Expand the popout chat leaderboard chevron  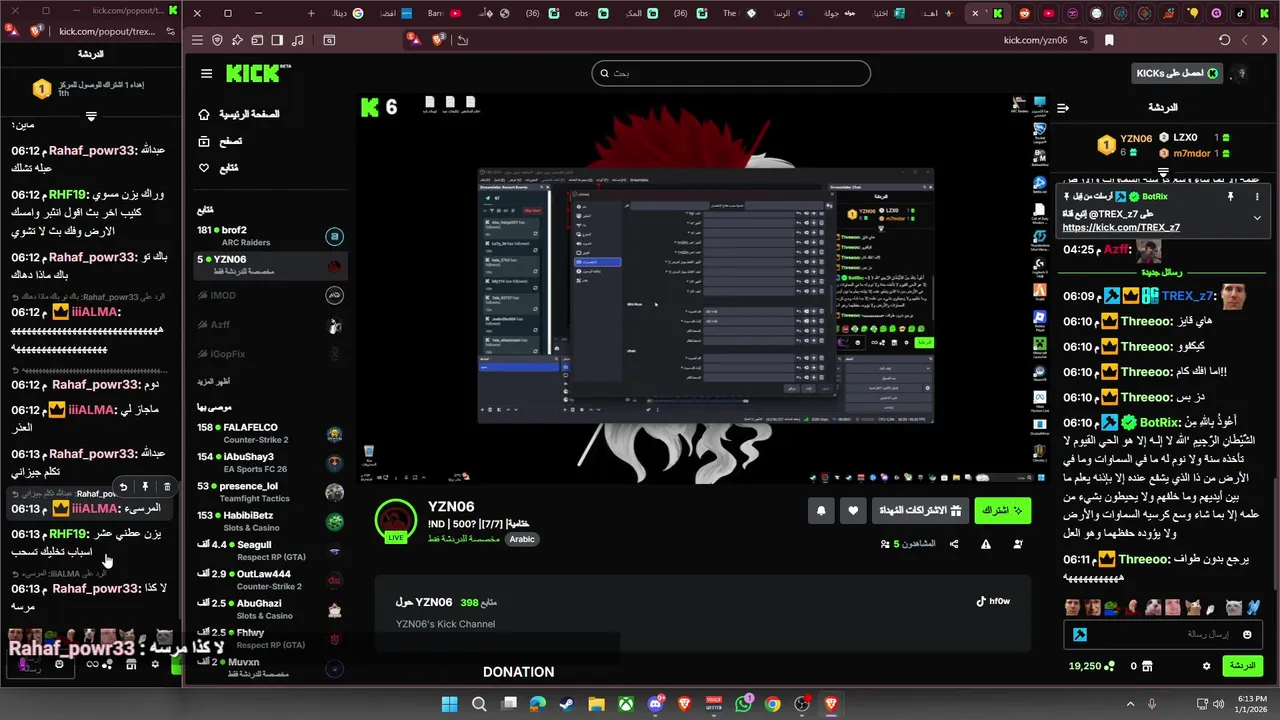[x=91, y=117]
